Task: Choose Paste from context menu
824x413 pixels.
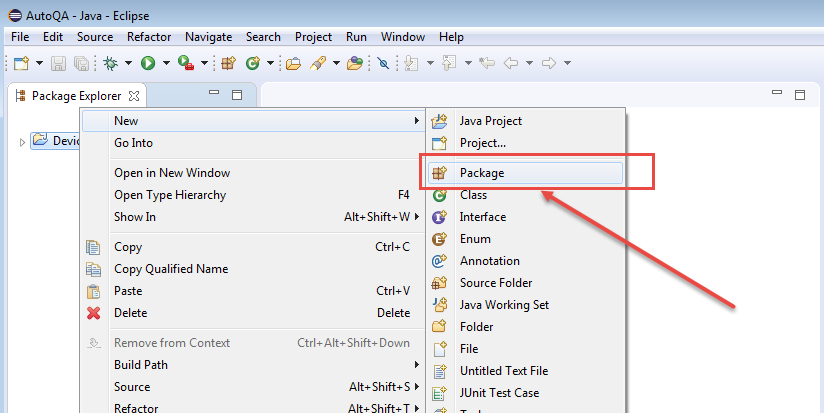Action: [253, 291]
